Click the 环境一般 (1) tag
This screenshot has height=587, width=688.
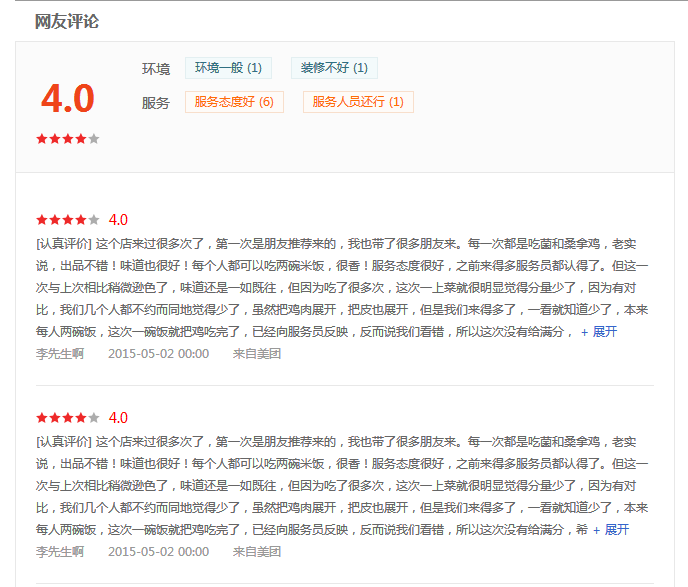coord(228,68)
